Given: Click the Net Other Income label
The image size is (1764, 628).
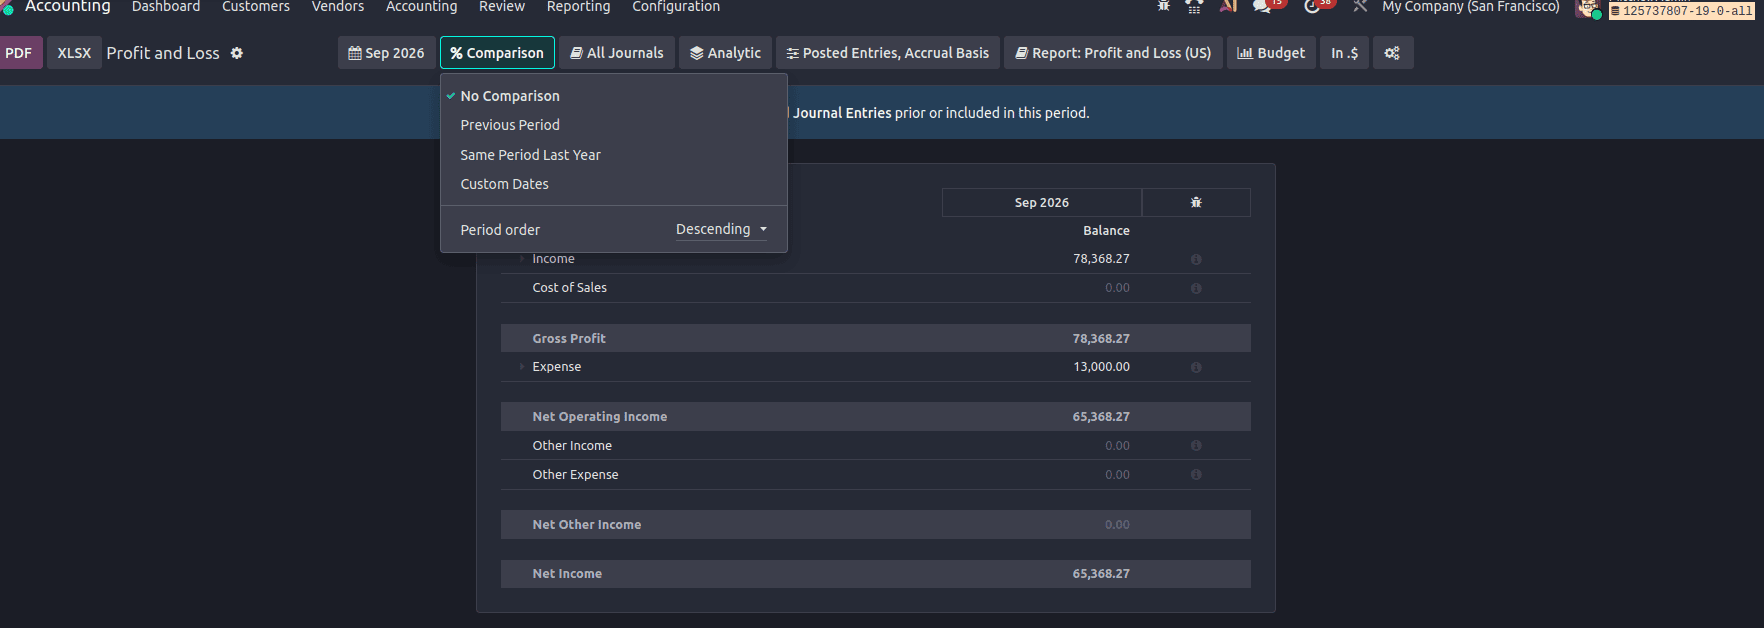Looking at the screenshot, I should coord(586,525).
